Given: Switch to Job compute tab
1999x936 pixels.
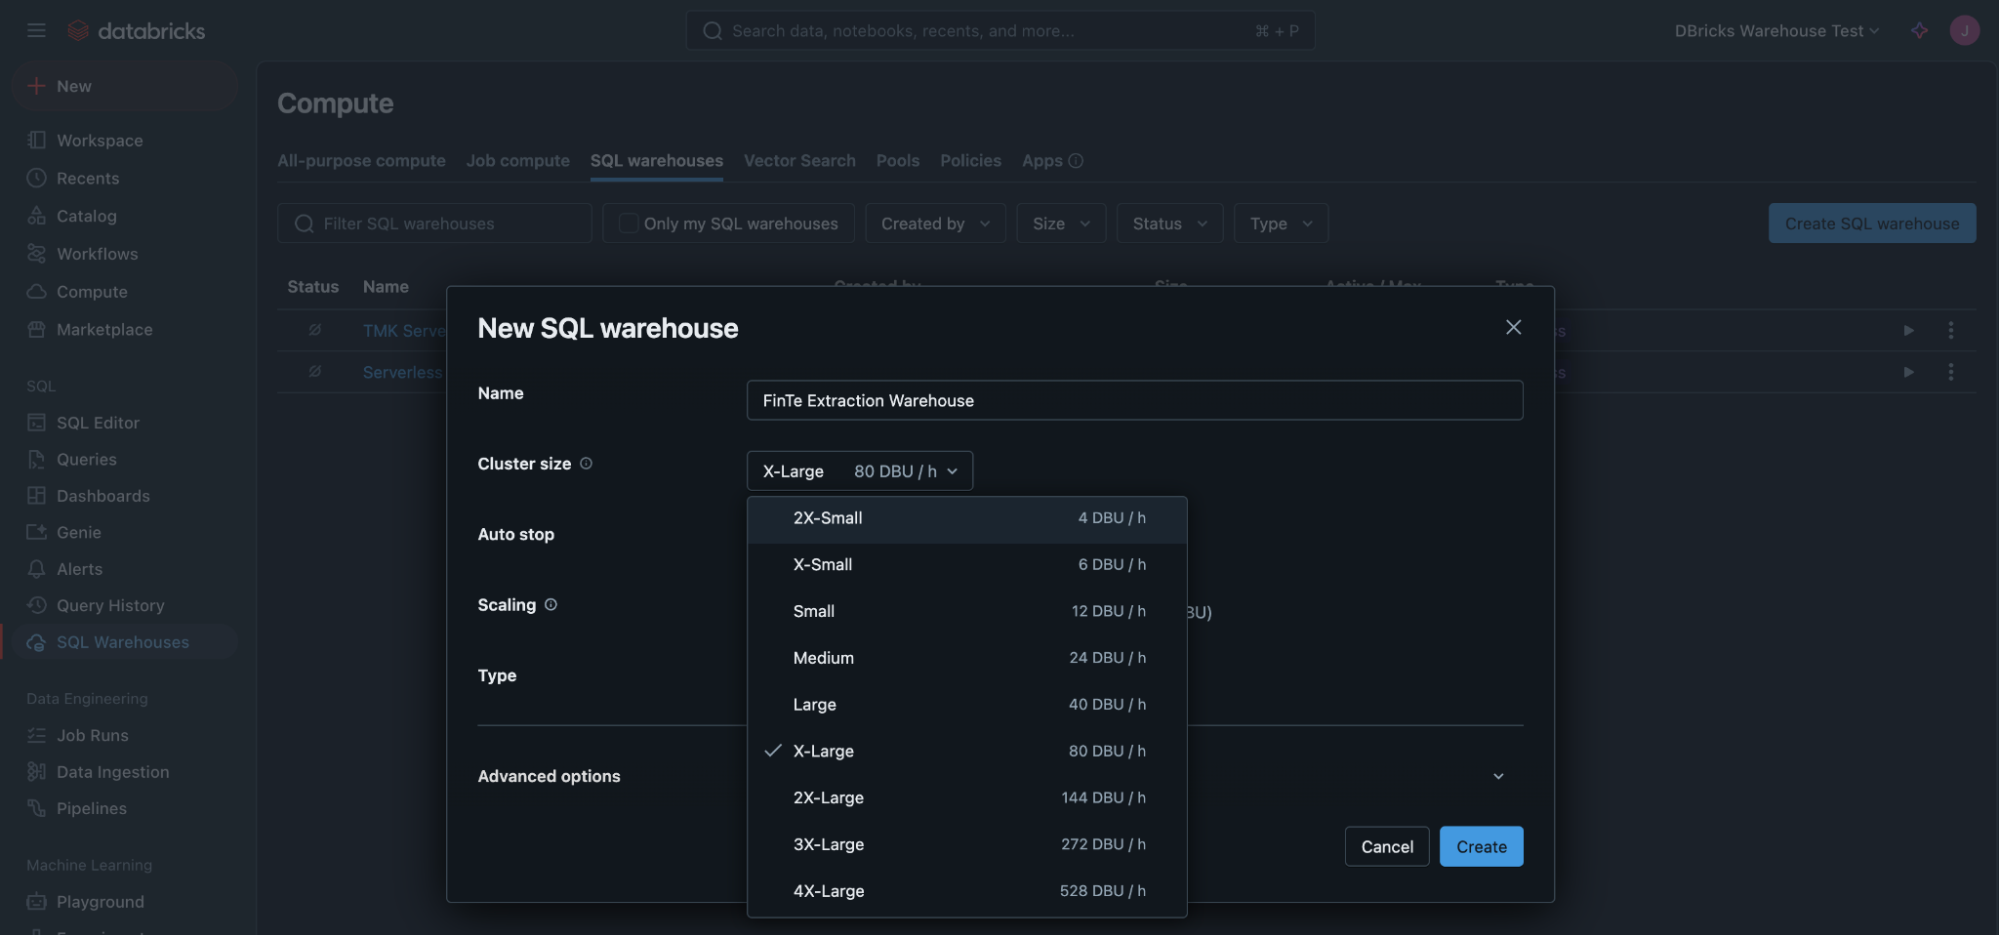Looking at the screenshot, I should 518,160.
